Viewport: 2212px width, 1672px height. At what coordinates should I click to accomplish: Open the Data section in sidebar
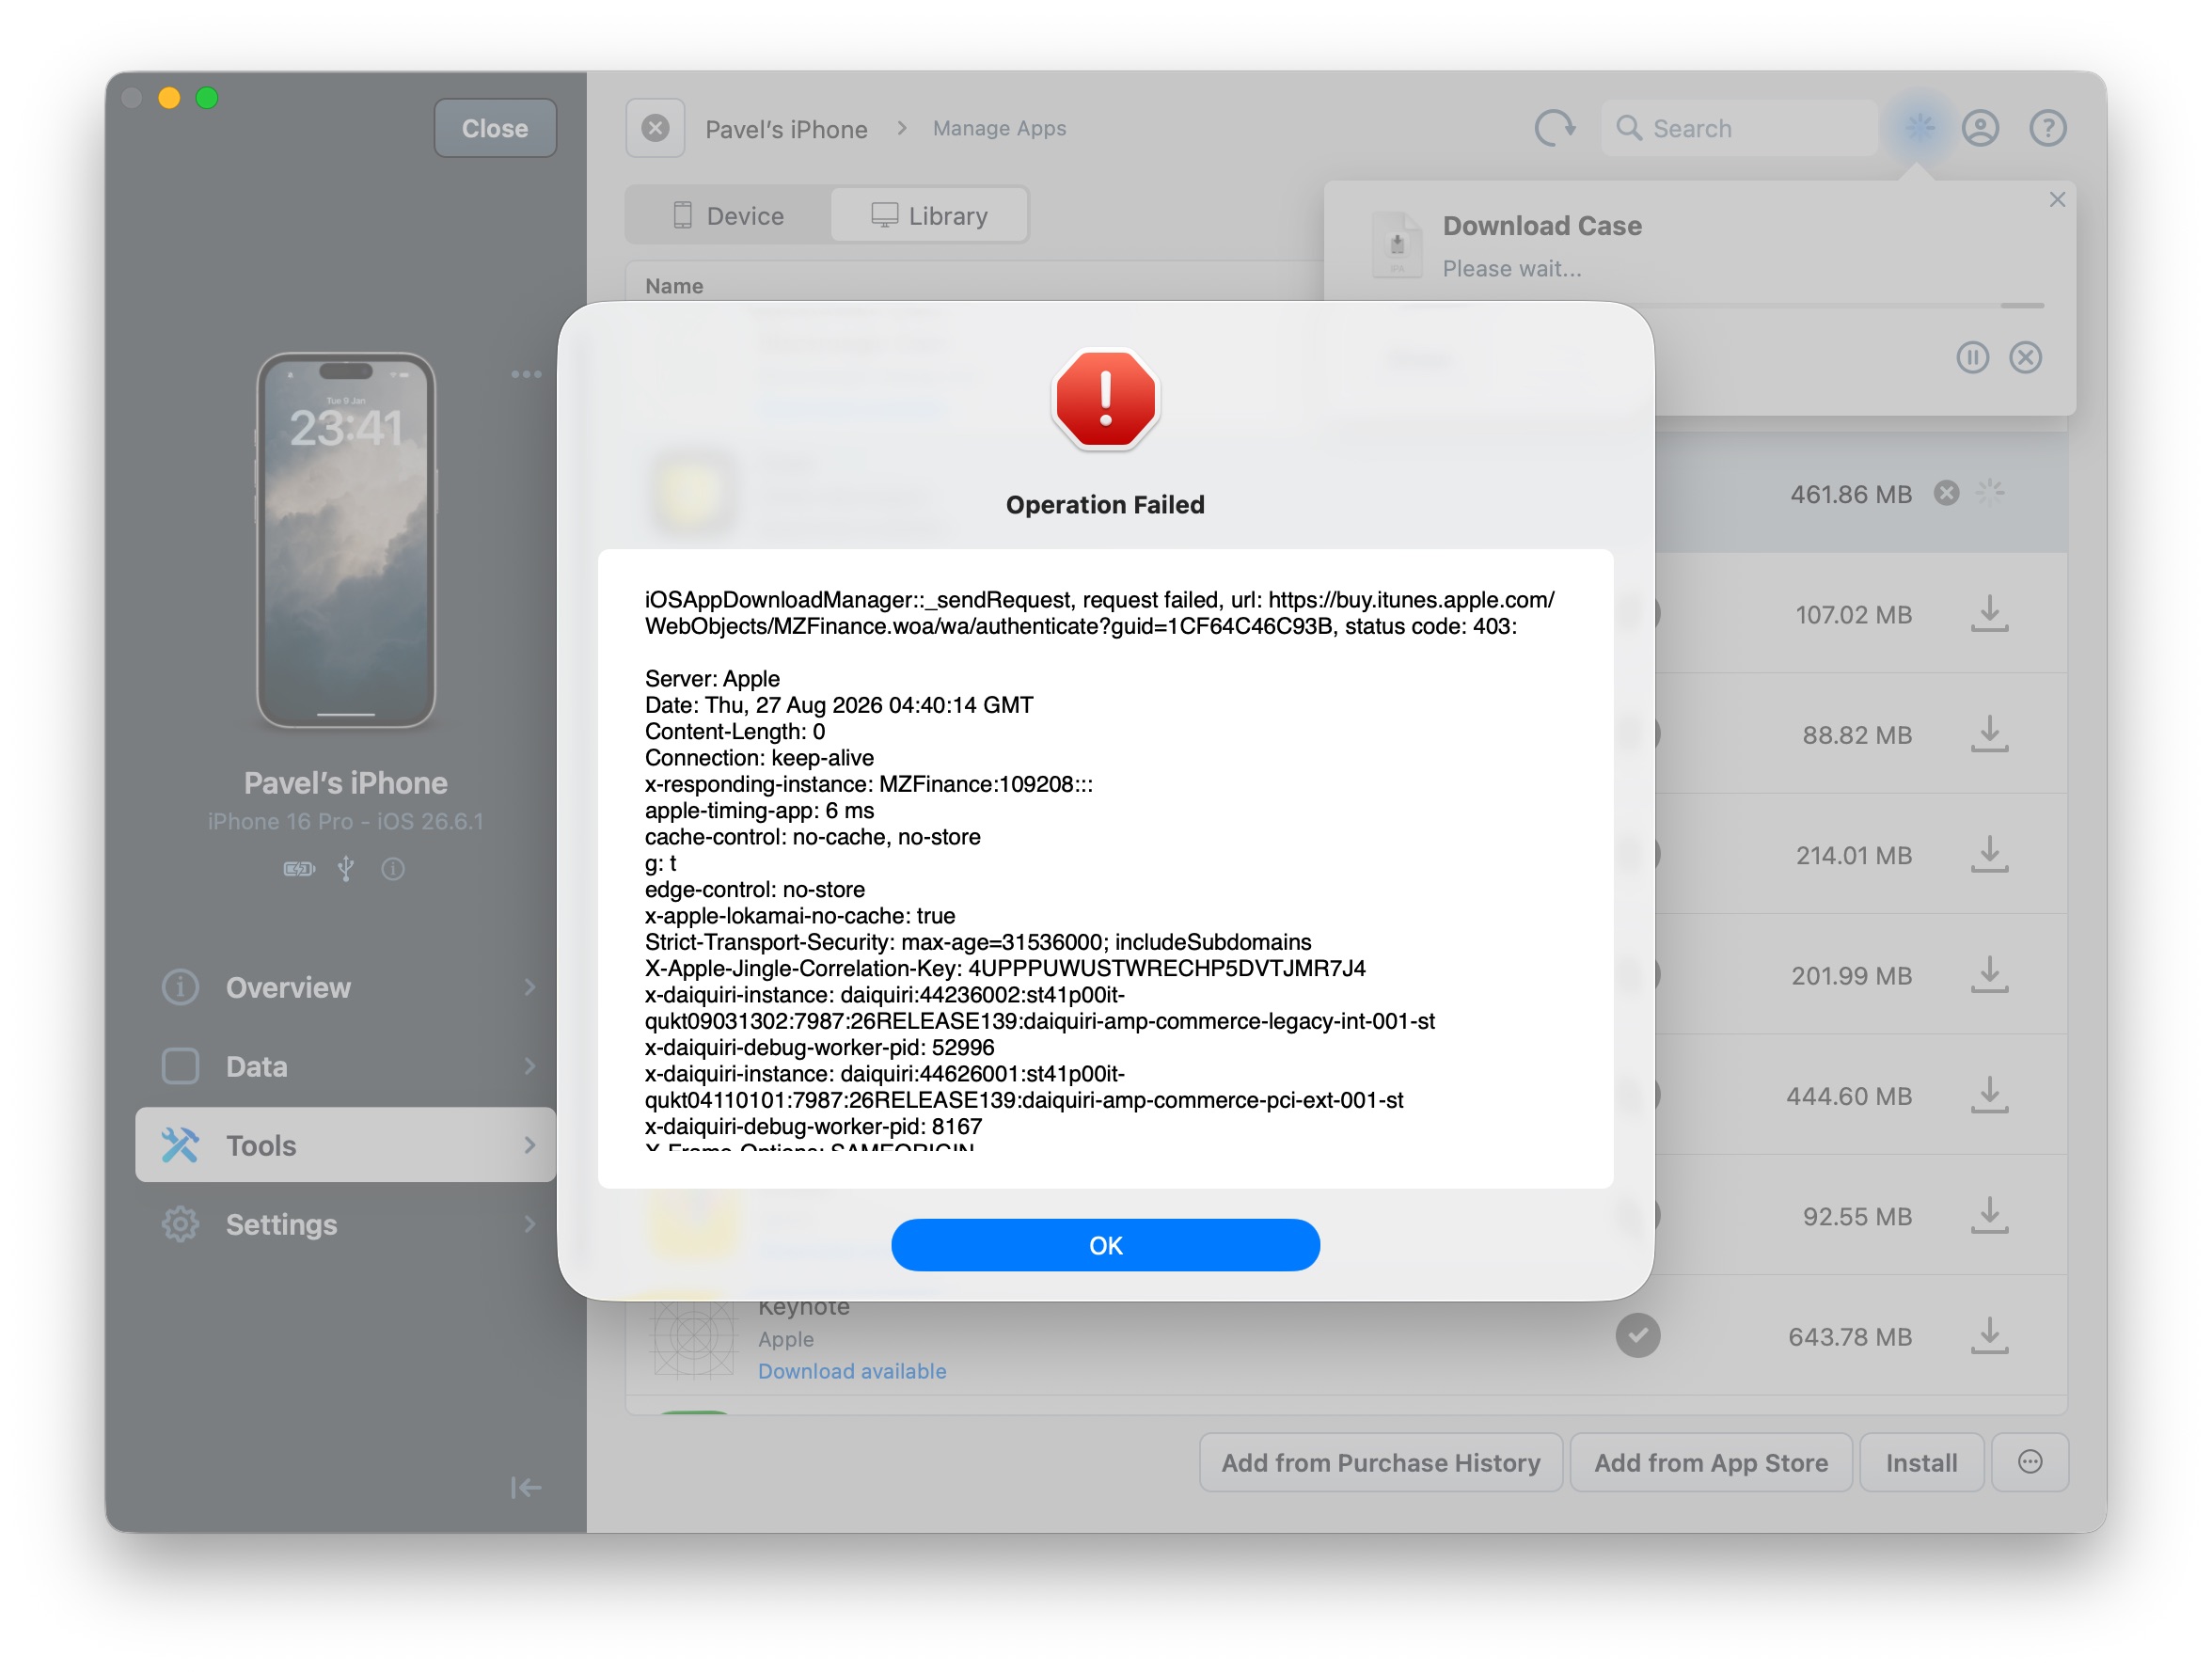(x=346, y=1066)
